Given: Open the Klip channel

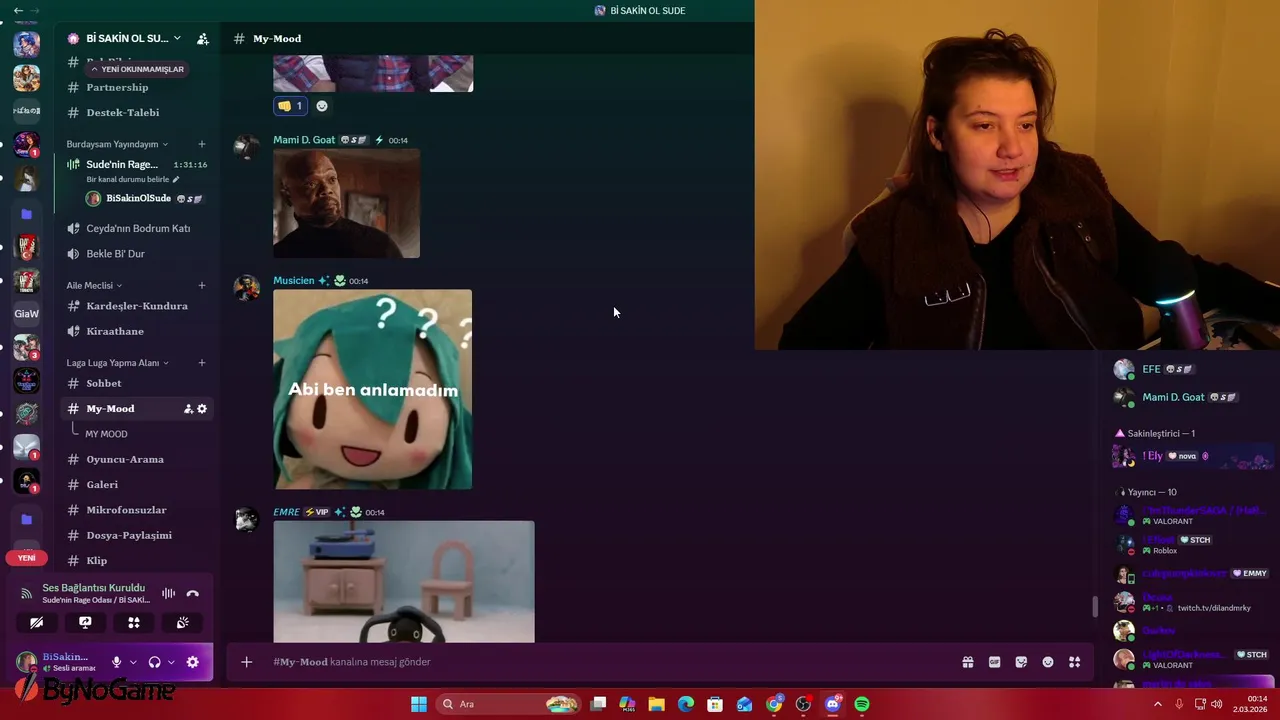Looking at the screenshot, I should point(97,561).
